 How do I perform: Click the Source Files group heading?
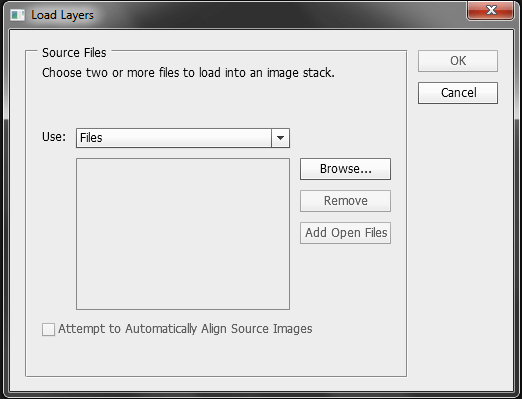[x=74, y=53]
